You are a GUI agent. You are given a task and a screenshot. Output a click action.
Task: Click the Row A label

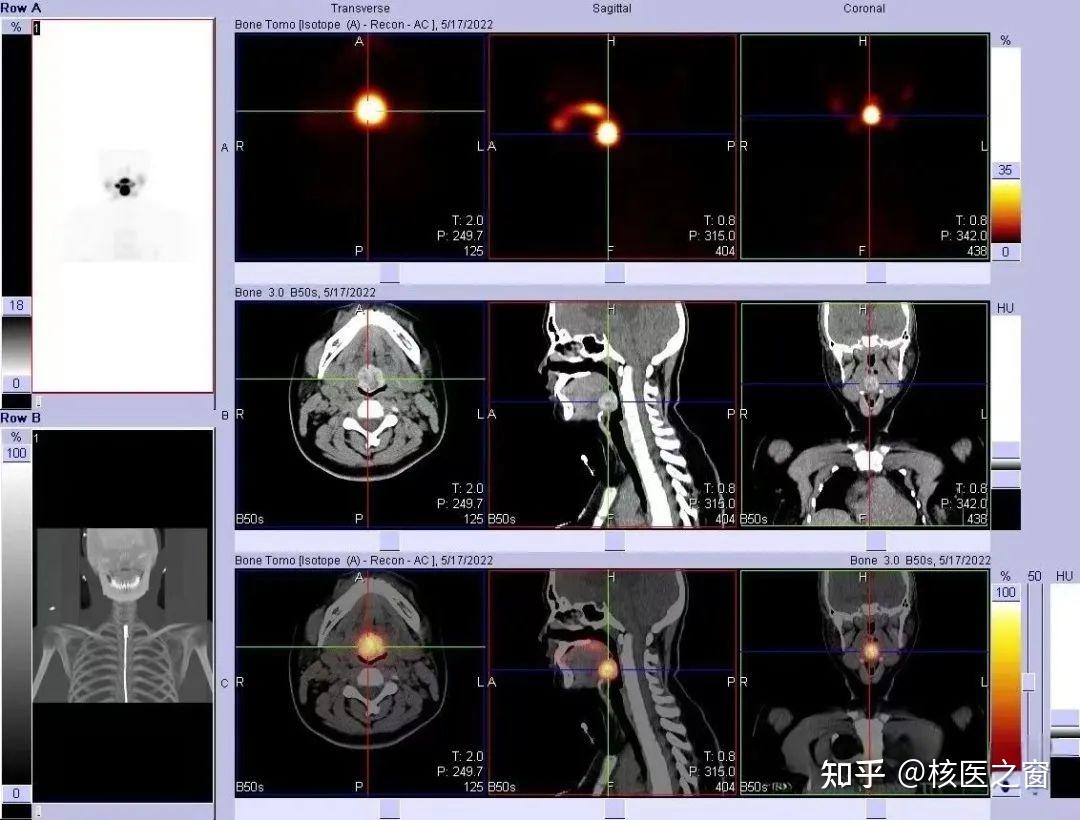(x=21, y=8)
